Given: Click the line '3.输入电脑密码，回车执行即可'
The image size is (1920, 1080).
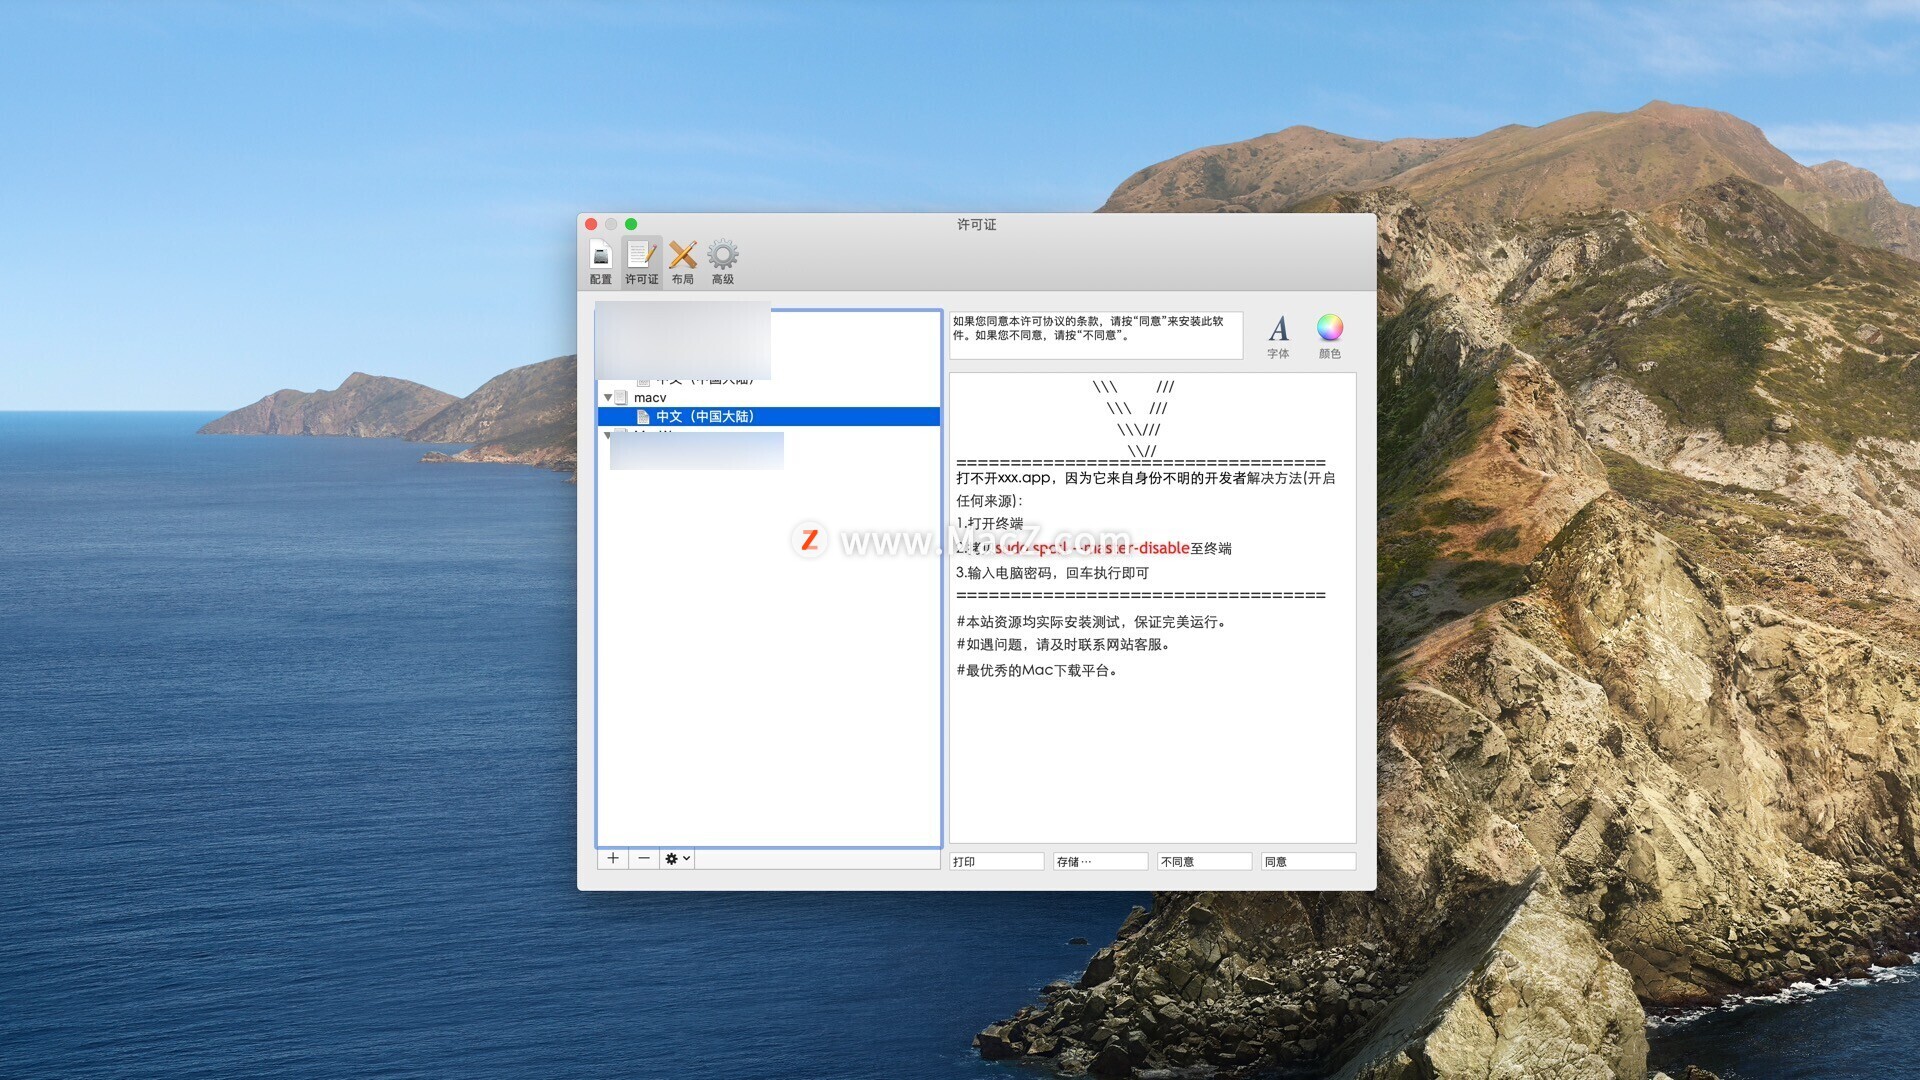Looking at the screenshot, I should 1052,573.
